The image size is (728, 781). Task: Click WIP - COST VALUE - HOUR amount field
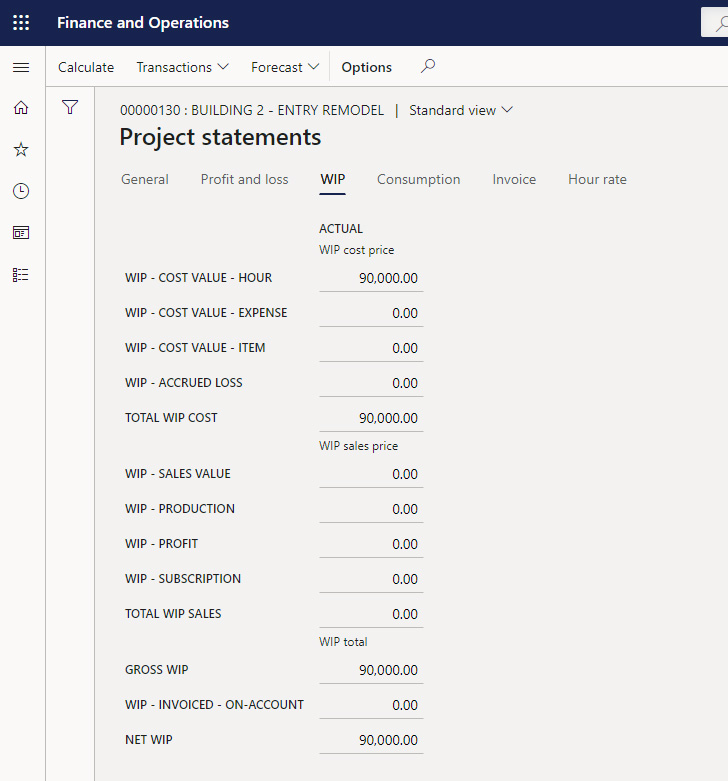pos(371,278)
